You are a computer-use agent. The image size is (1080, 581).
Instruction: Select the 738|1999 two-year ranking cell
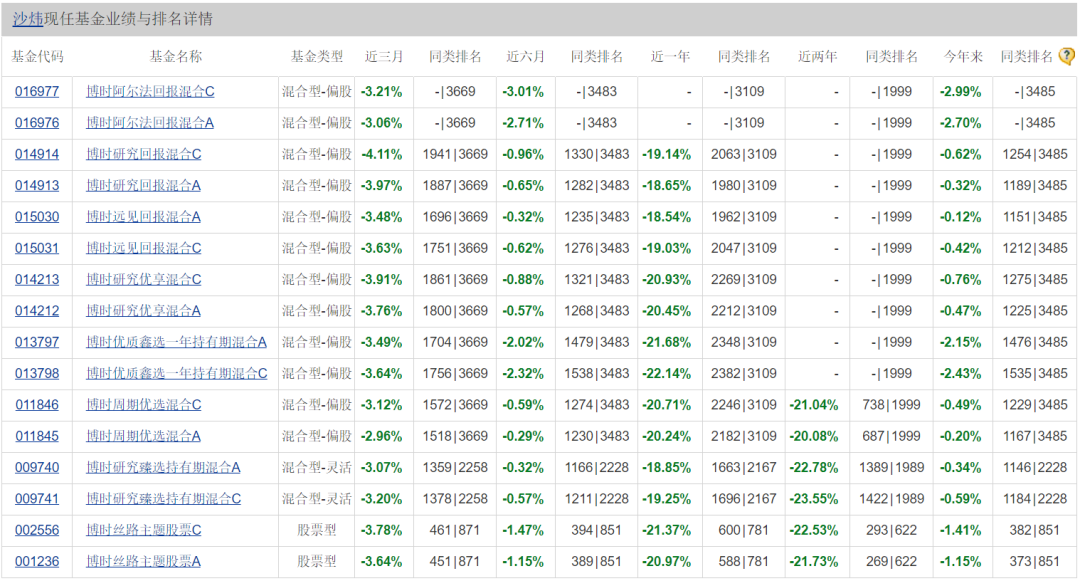click(x=891, y=405)
